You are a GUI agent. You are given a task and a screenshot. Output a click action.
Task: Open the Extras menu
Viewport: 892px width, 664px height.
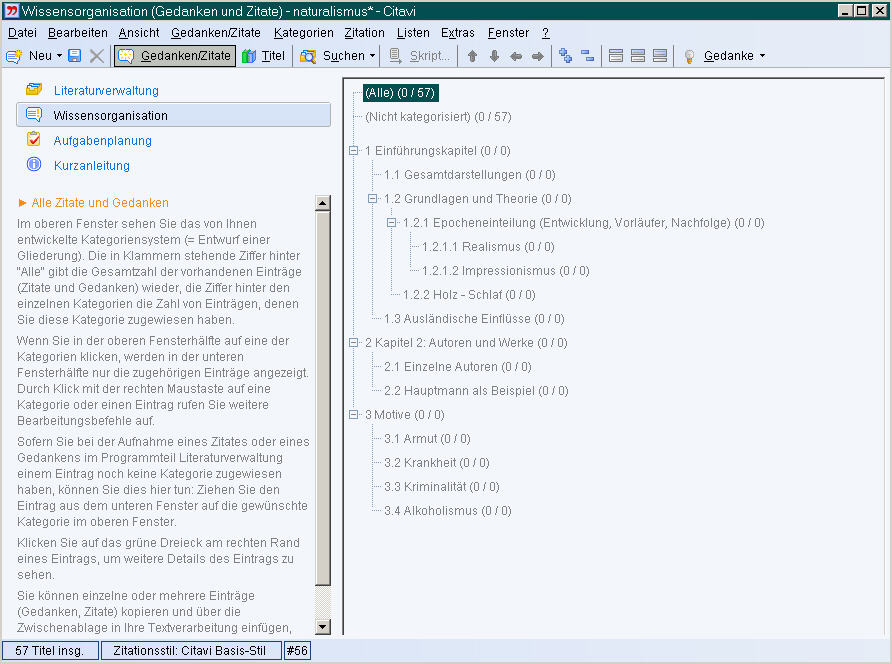[x=458, y=33]
